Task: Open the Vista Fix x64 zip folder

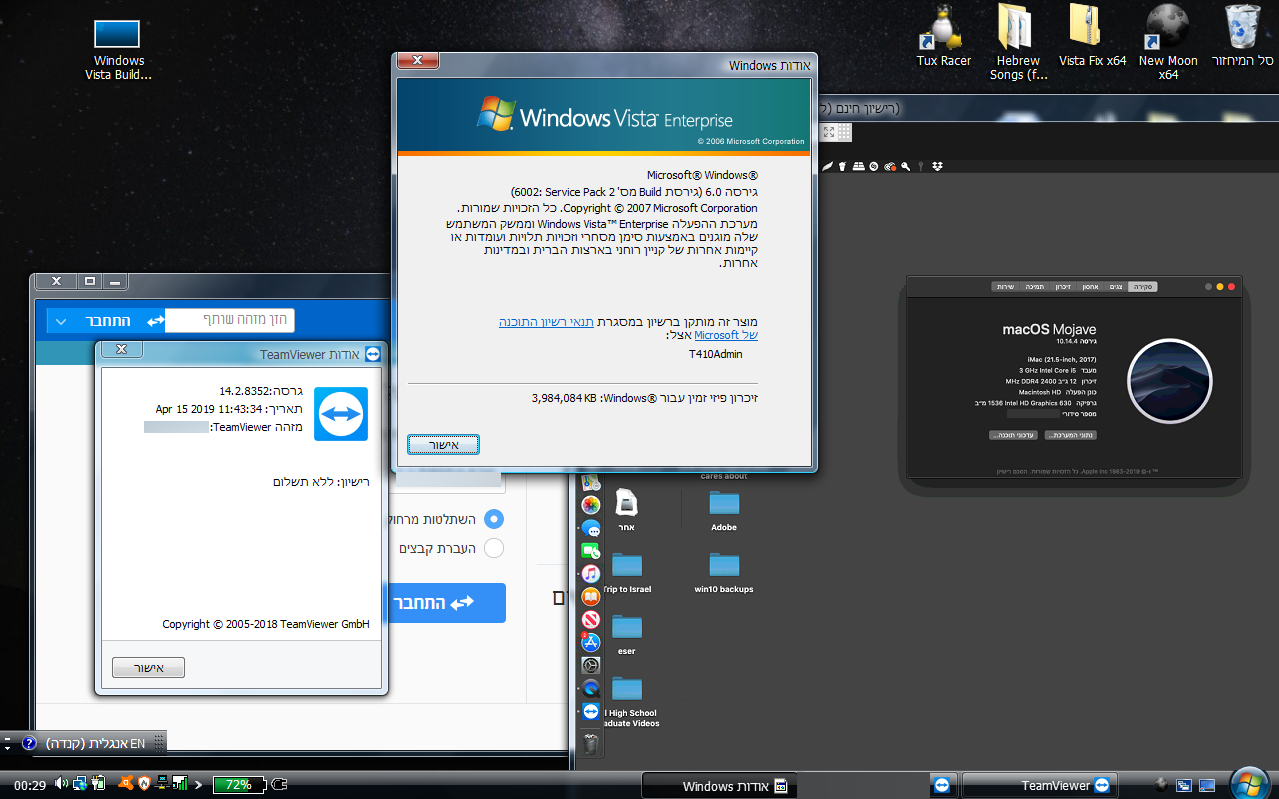Action: [x=1092, y=37]
